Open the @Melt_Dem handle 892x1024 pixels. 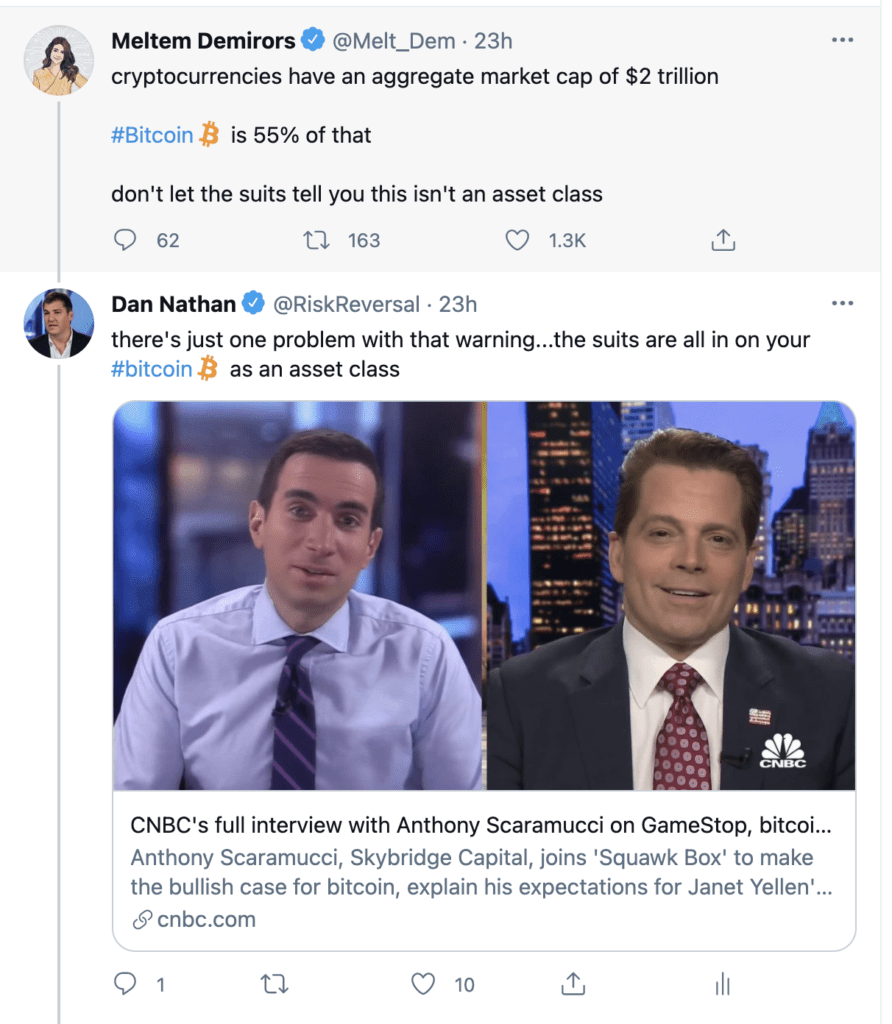click(393, 41)
